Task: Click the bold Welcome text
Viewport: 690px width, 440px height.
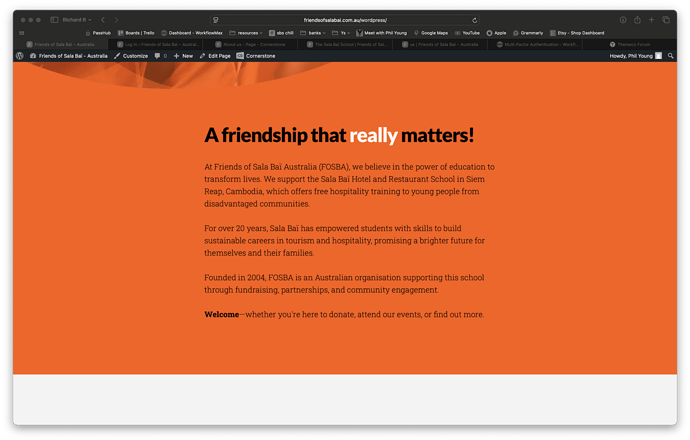Action: [x=221, y=315]
